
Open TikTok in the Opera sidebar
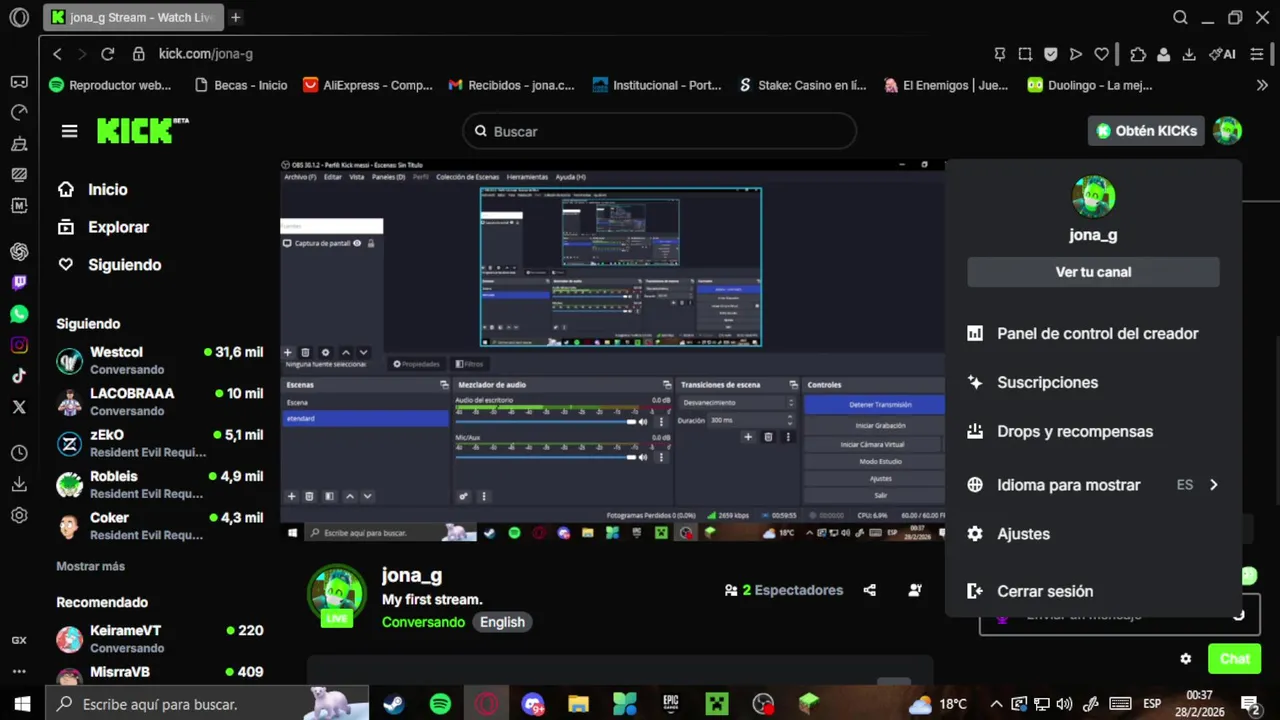(x=19, y=376)
